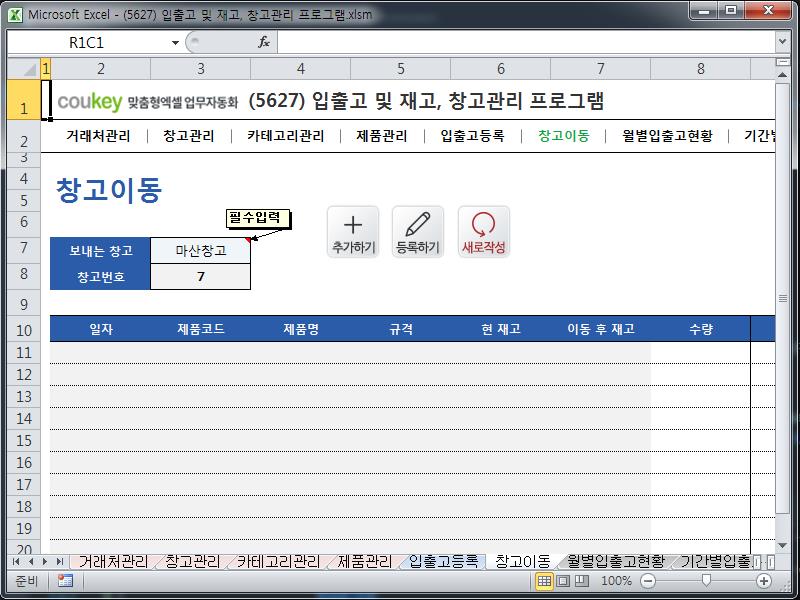Click 제품관리 in the navigation menu
The height and width of the screenshot is (600, 800).
(382, 136)
